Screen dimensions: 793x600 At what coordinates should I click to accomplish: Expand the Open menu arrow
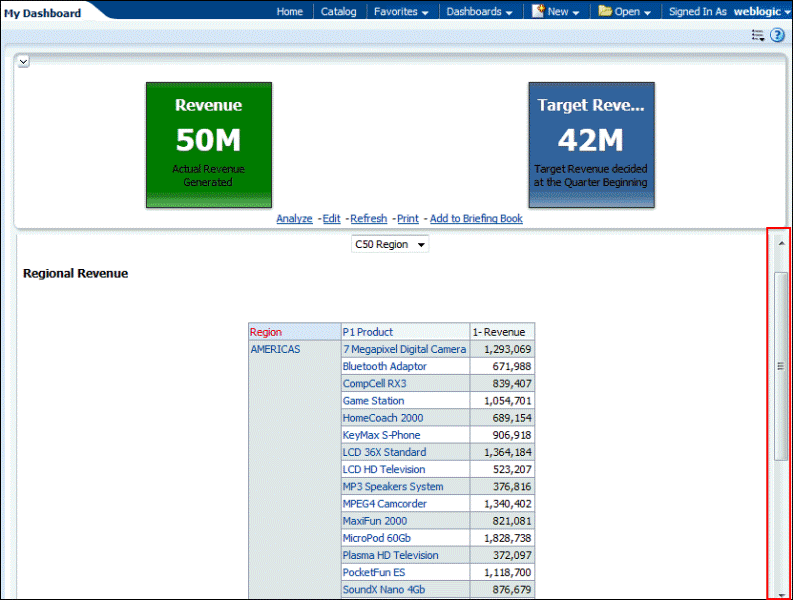647,13
